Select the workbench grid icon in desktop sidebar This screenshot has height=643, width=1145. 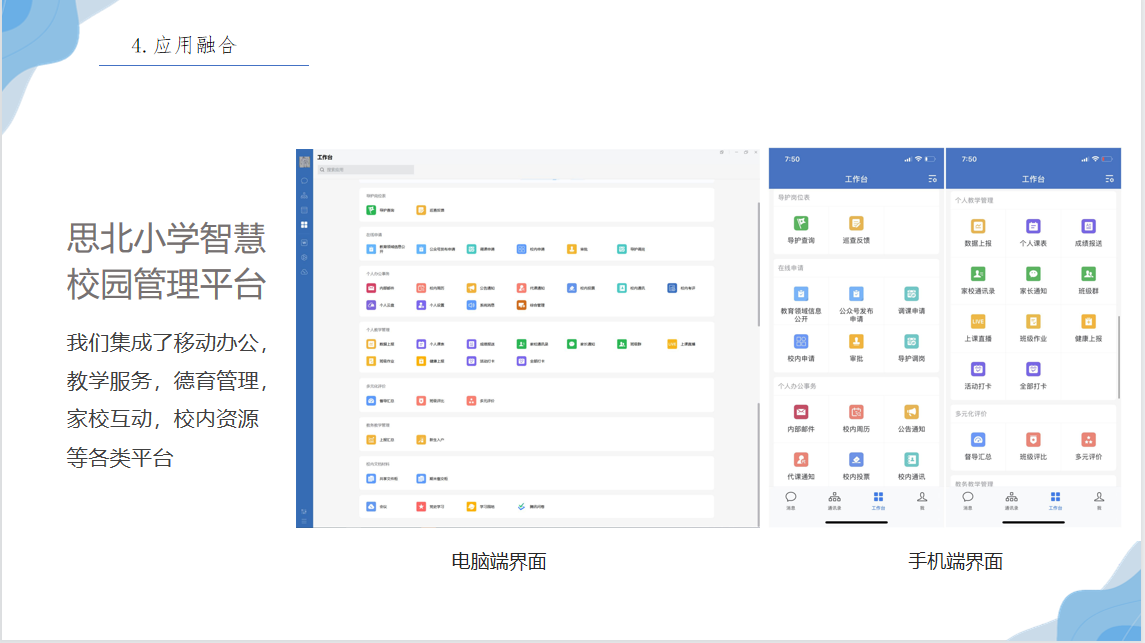[x=304, y=225]
